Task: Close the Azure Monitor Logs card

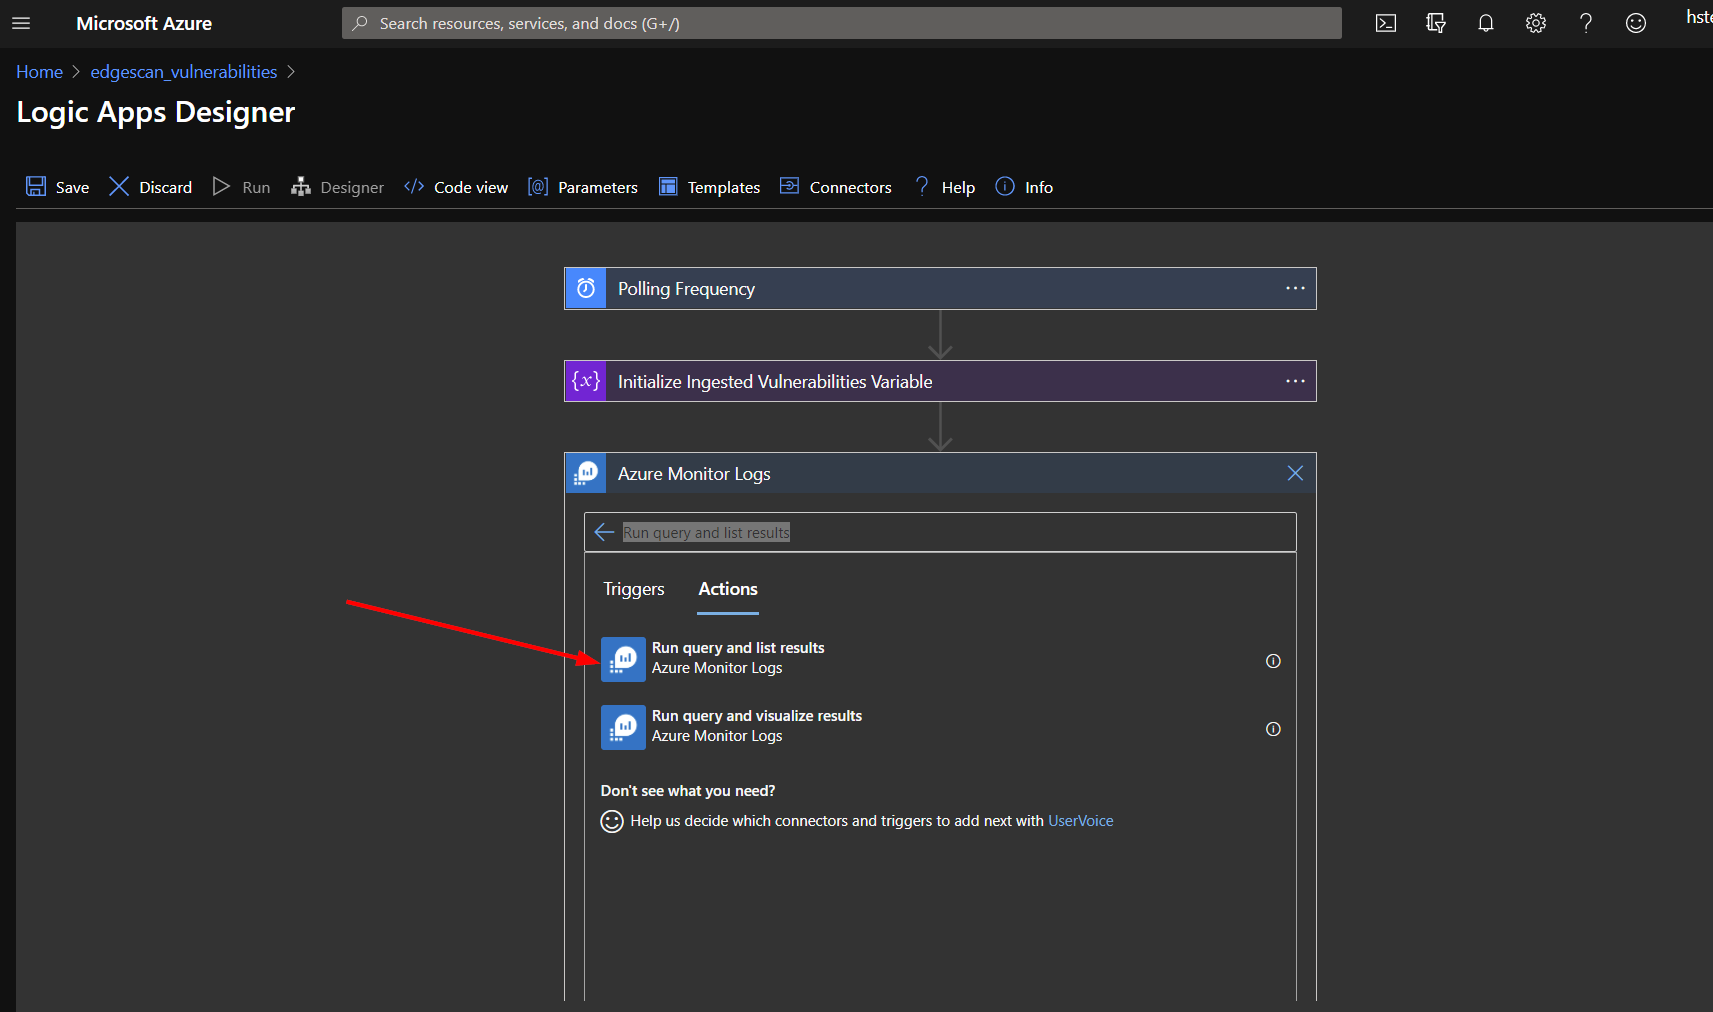Action: tap(1295, 473)
